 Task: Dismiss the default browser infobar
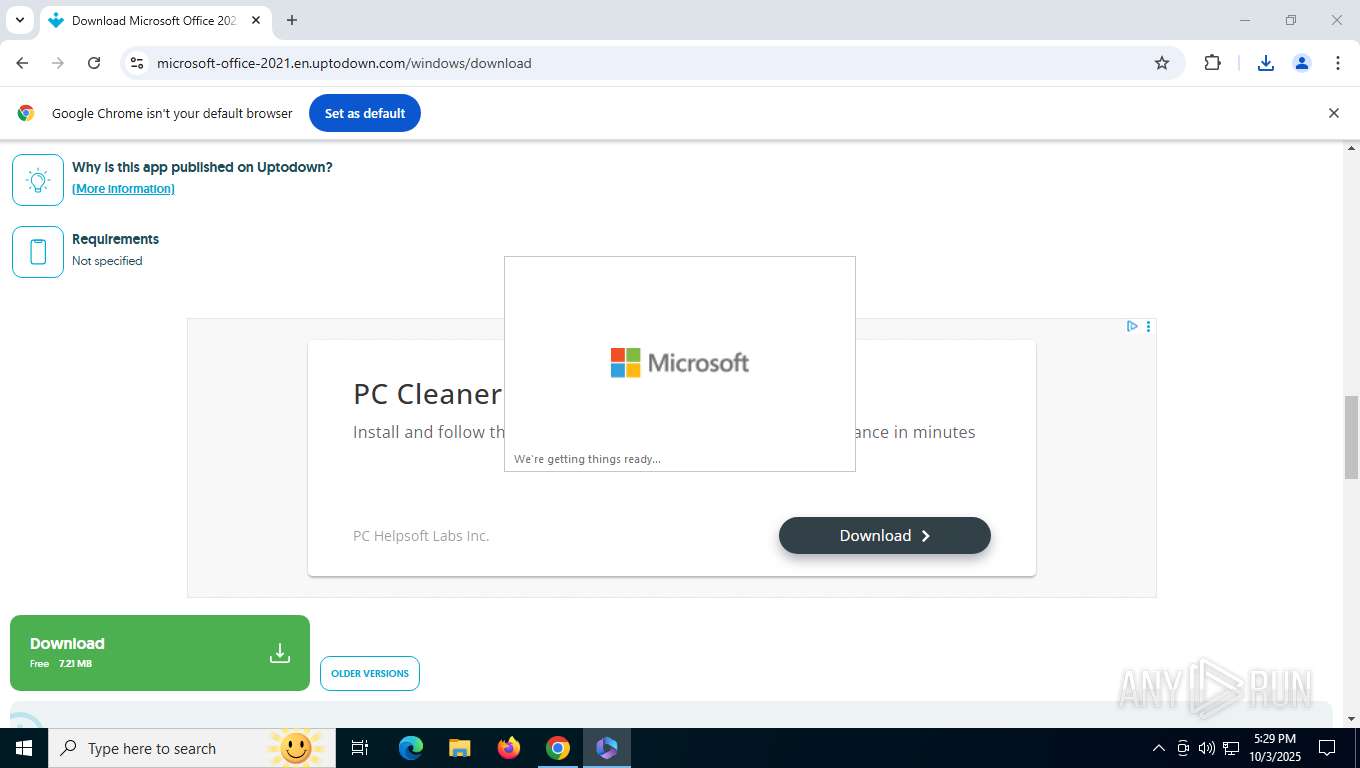point(1333,113)
